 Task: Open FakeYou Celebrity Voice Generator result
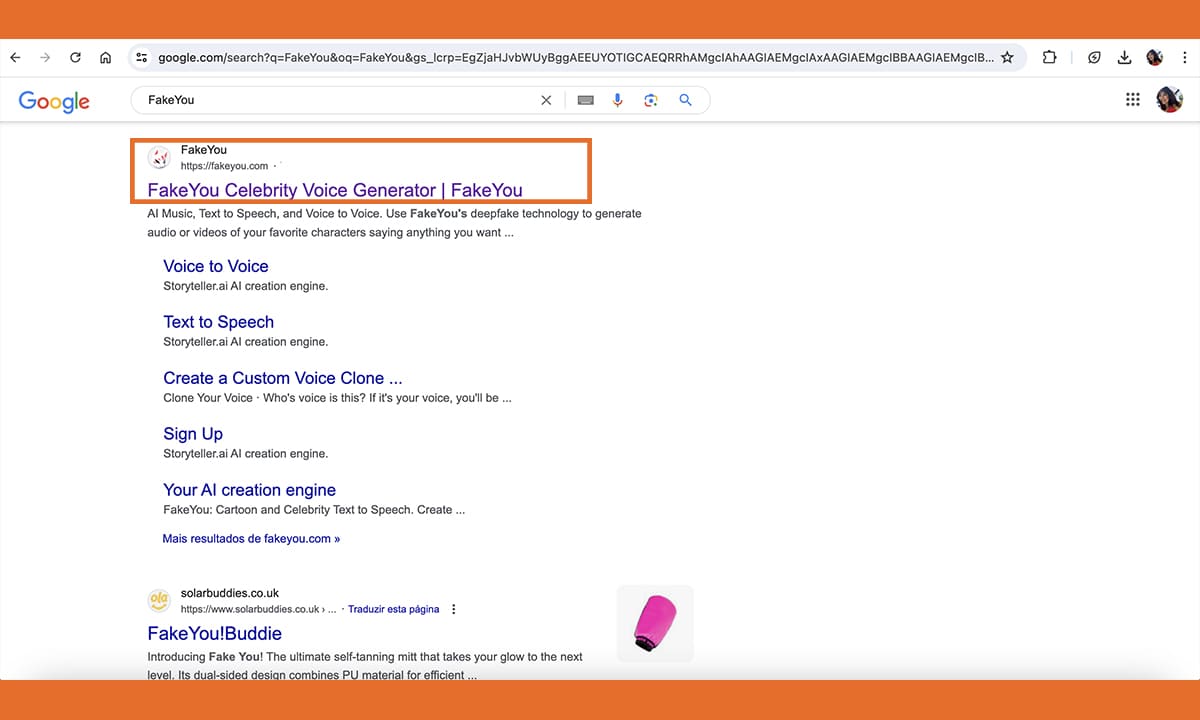335,190
